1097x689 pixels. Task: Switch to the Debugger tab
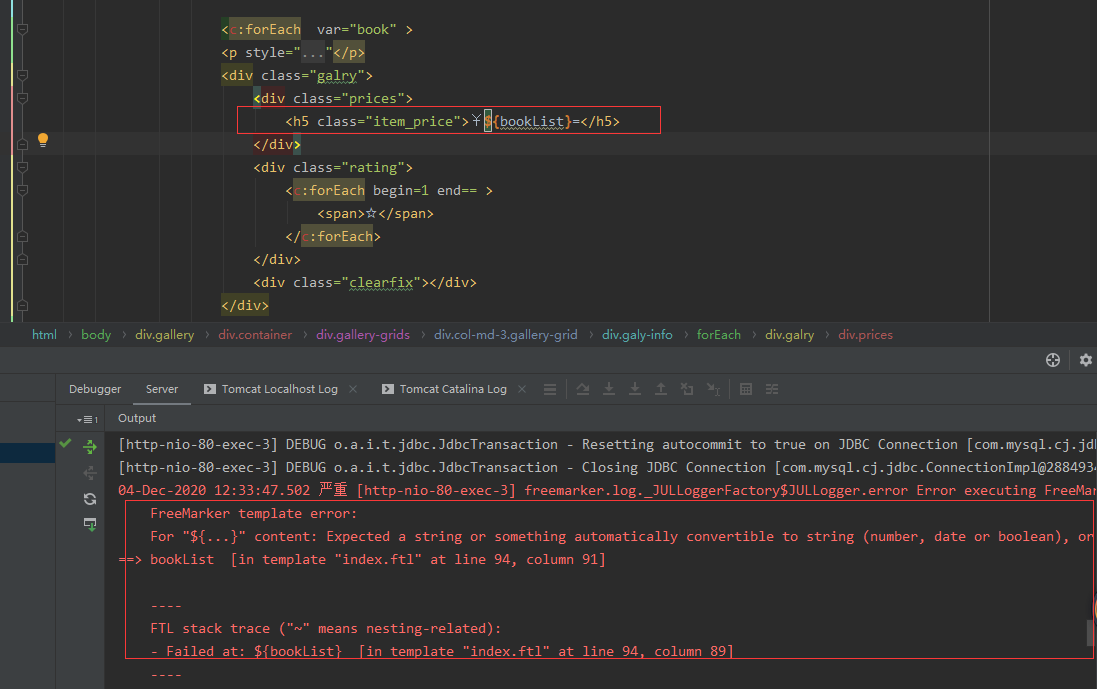[x=95, y=389]
